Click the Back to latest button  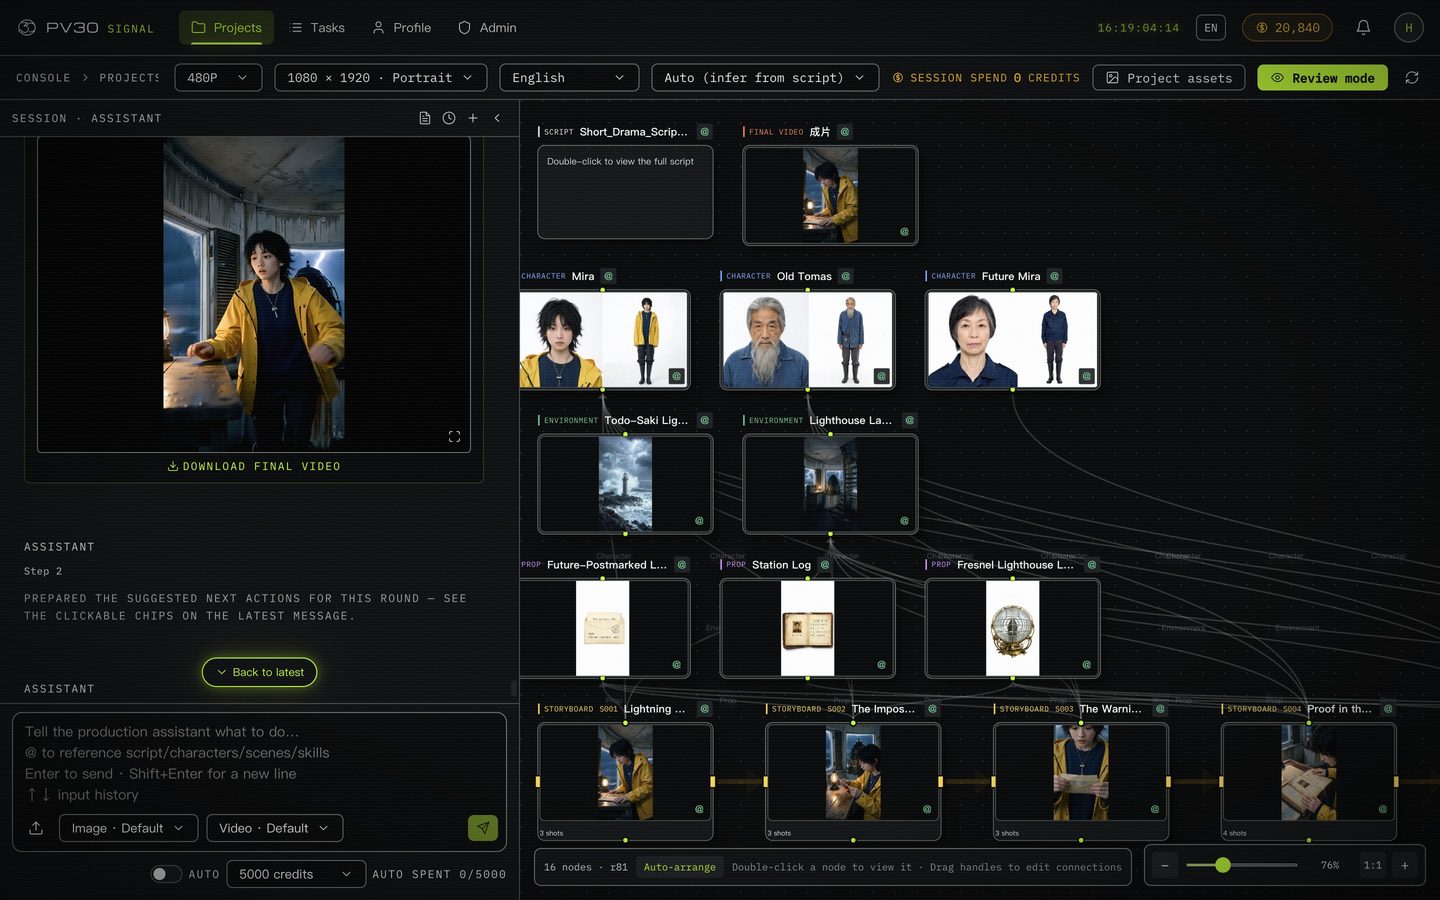pyautogui.click(x=259, y=672)
